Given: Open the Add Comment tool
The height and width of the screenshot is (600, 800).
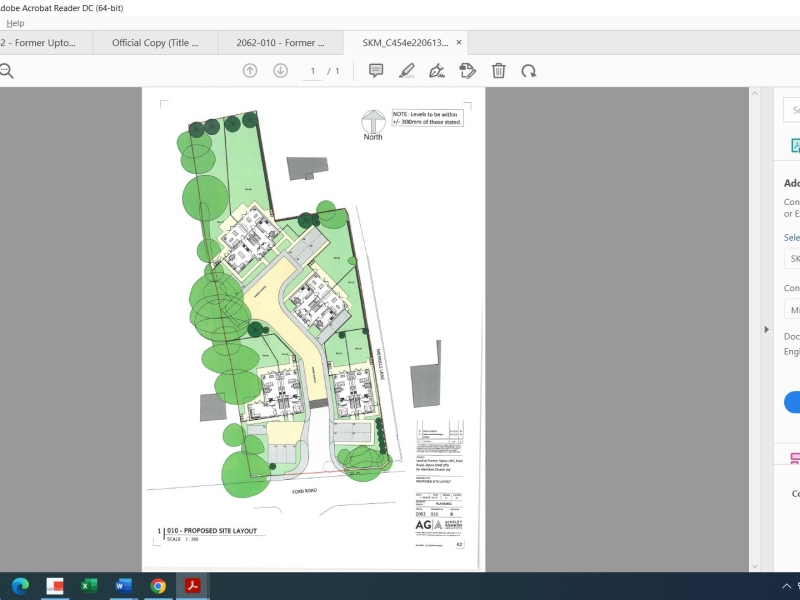Looking at the screenshot, I should (x=375, y=70).
